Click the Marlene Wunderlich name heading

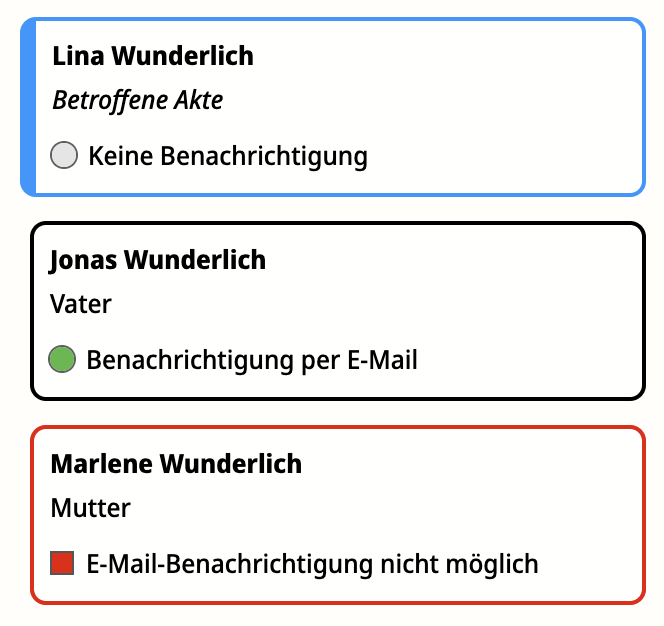point(175,464)
